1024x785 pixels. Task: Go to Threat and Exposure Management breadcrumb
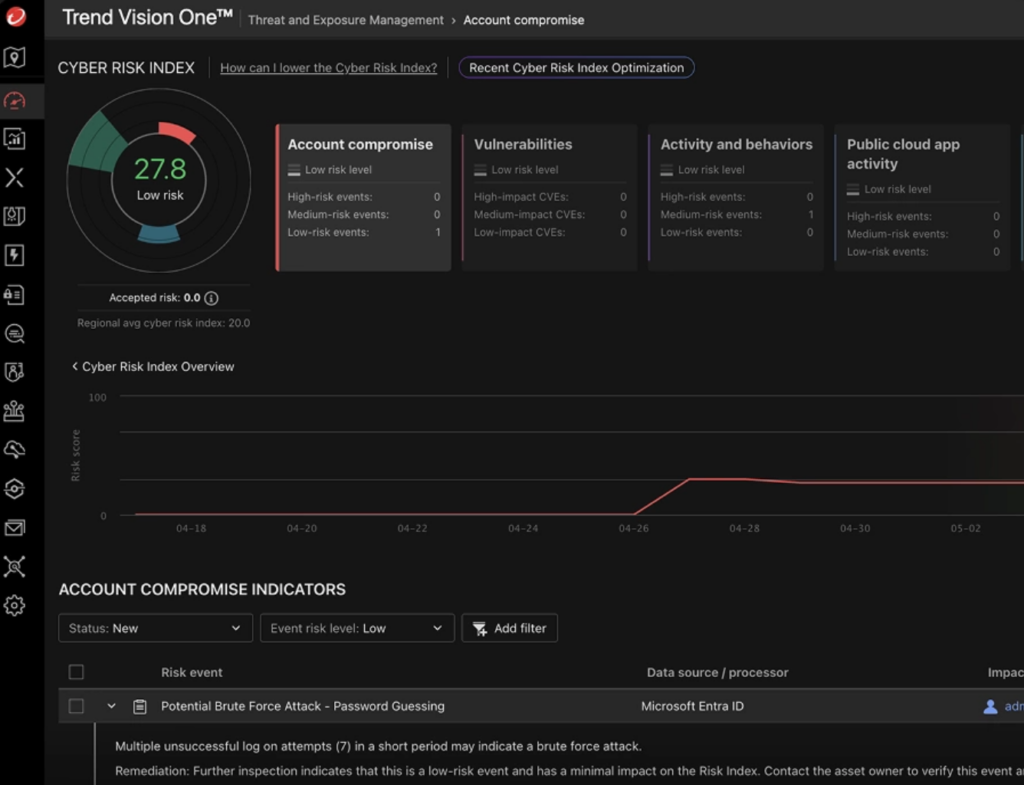tap(345, 20)
